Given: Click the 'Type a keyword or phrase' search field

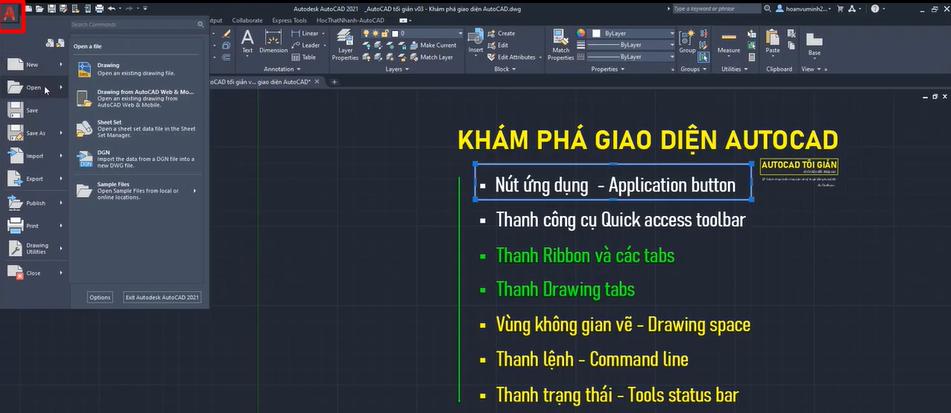Looking at the screenshot, I should (716, 9).
